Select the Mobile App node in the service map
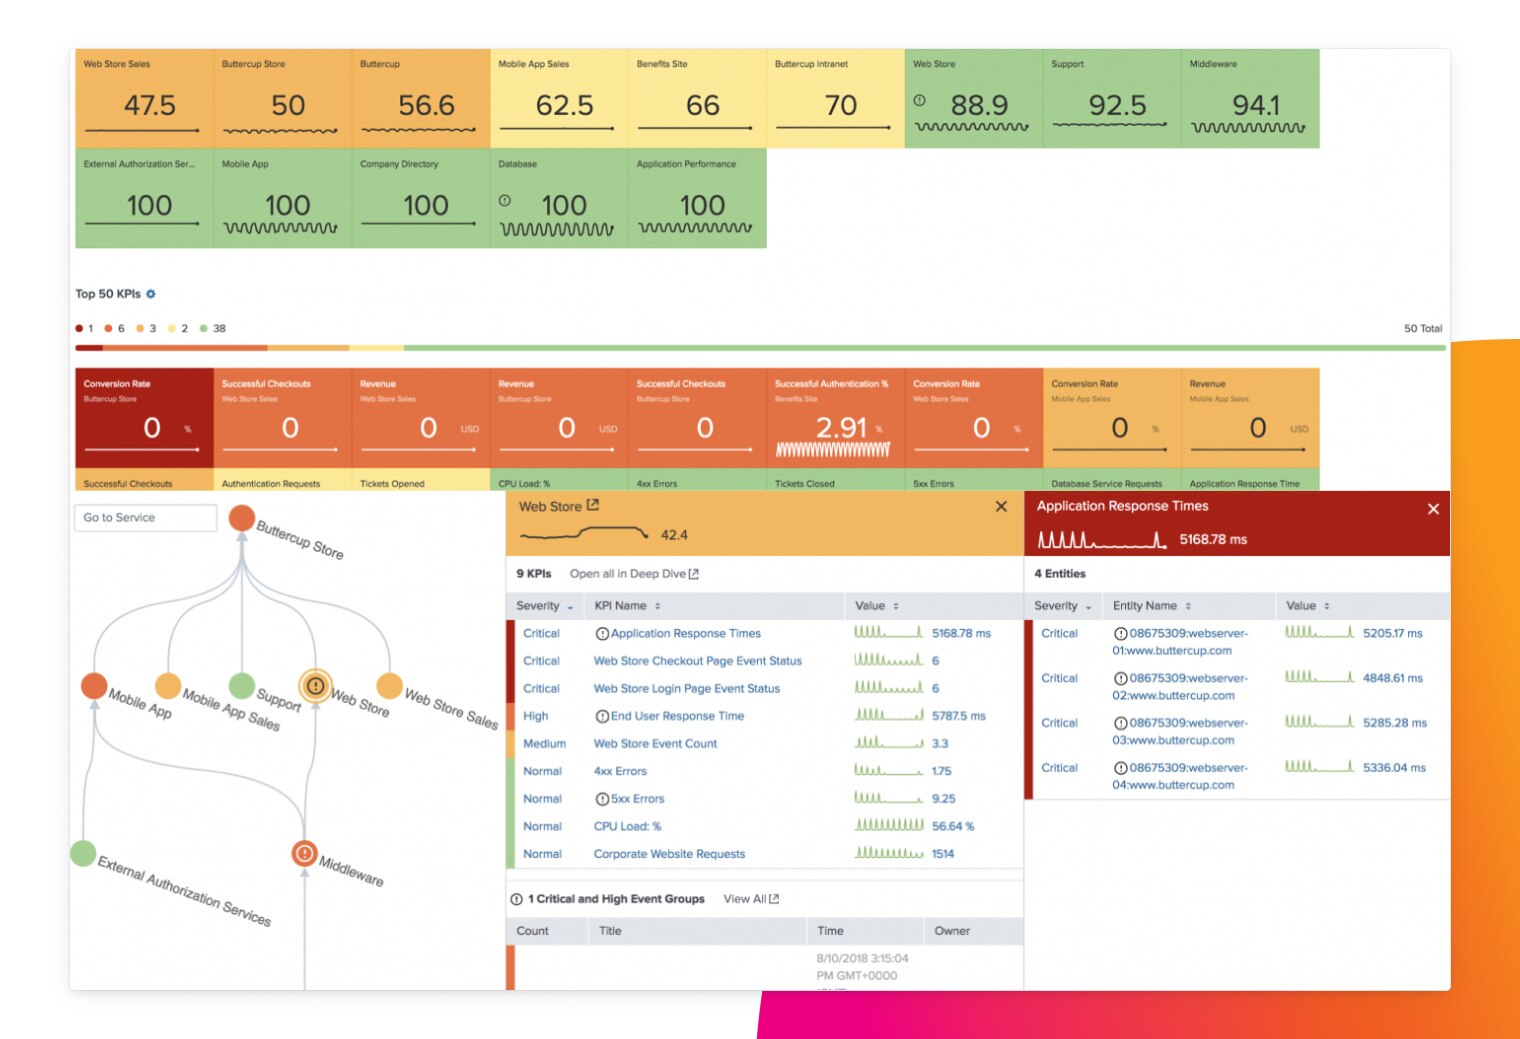 (95, 687)
